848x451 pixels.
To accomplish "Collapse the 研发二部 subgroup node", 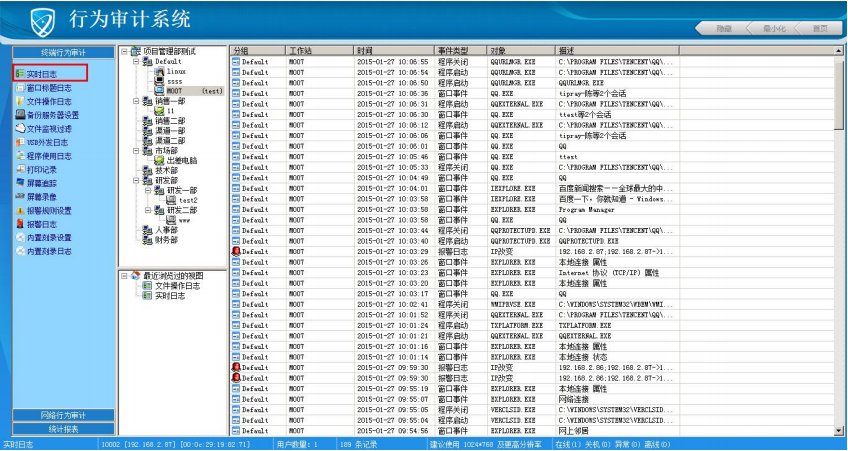I will click(x=148, y=210).
